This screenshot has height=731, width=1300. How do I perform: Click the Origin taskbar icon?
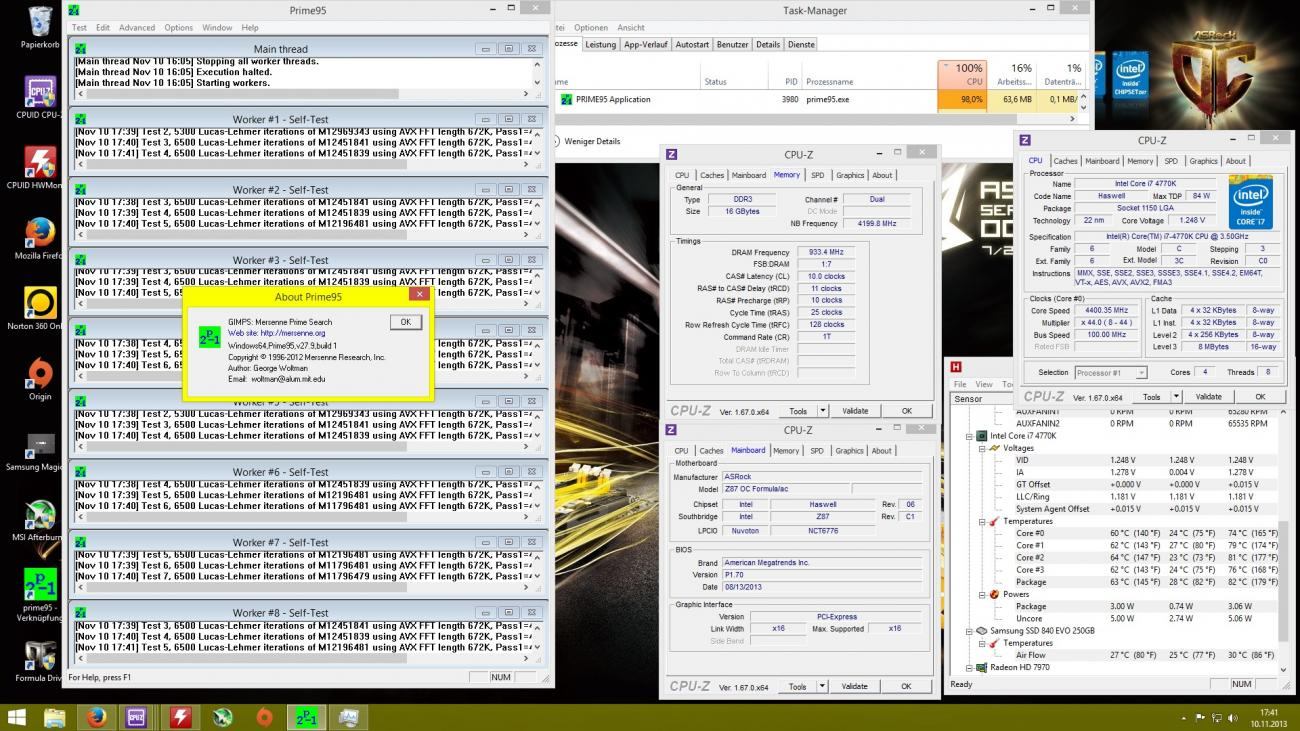pos(265,717)
